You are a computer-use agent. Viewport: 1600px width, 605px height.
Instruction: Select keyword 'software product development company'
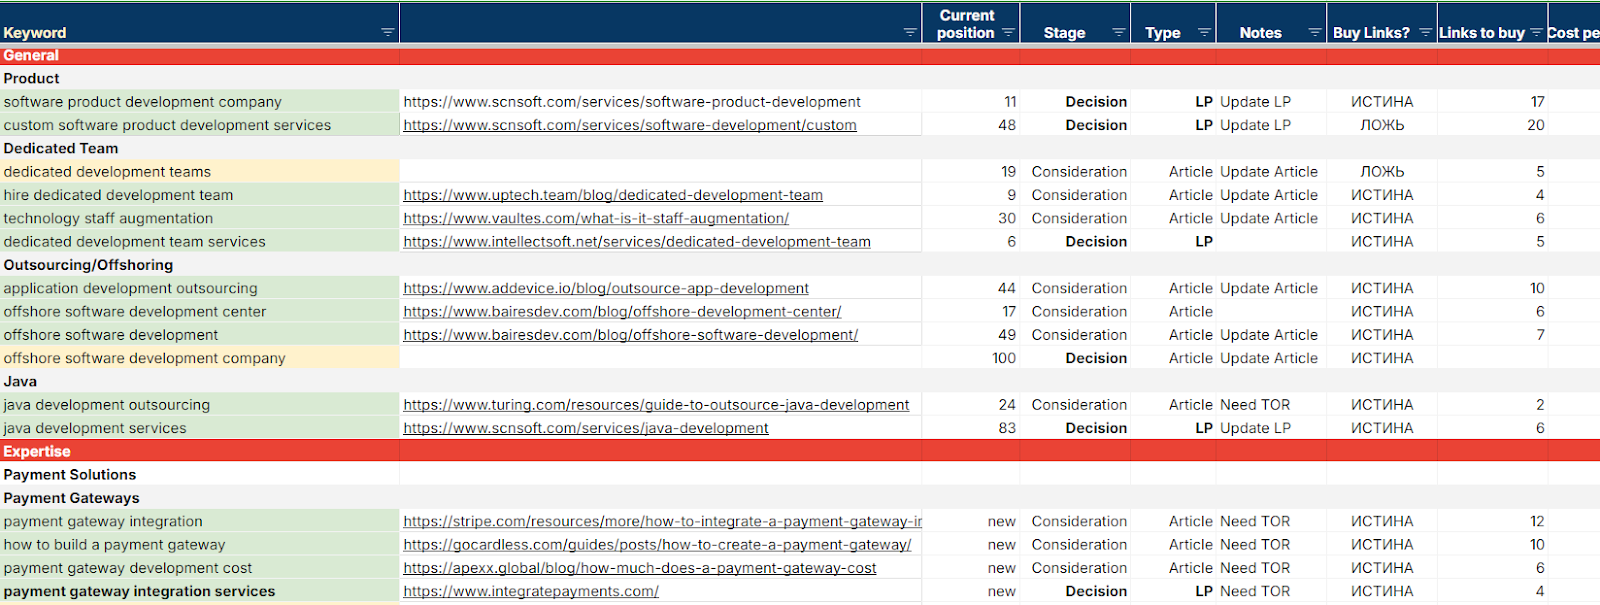[143, 102]
